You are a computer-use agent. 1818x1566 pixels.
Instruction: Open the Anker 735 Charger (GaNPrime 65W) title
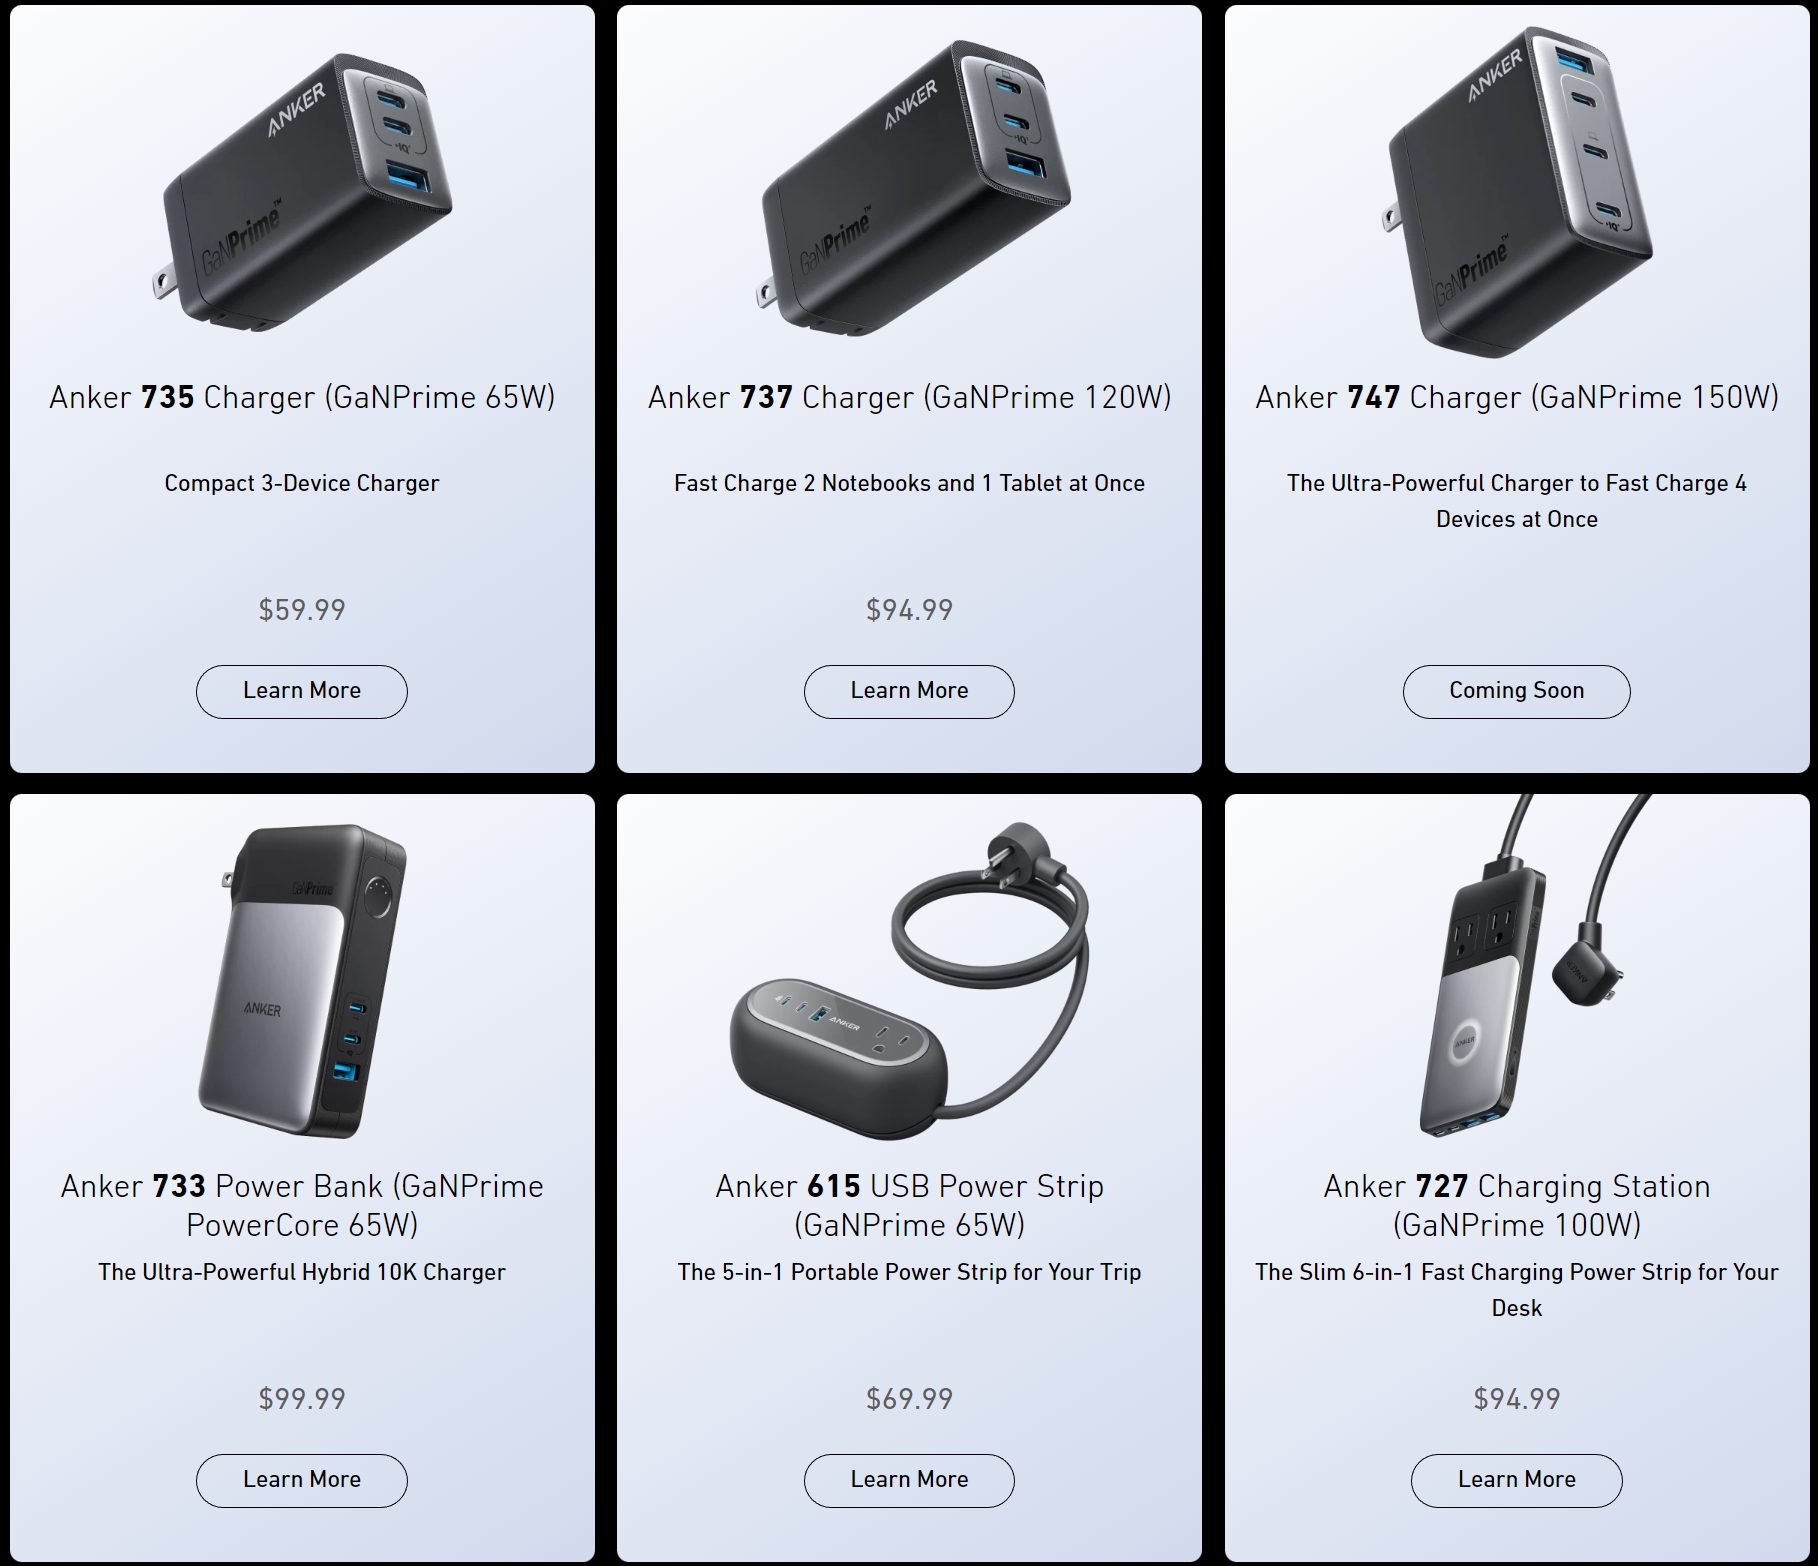(x=302, y=397)
